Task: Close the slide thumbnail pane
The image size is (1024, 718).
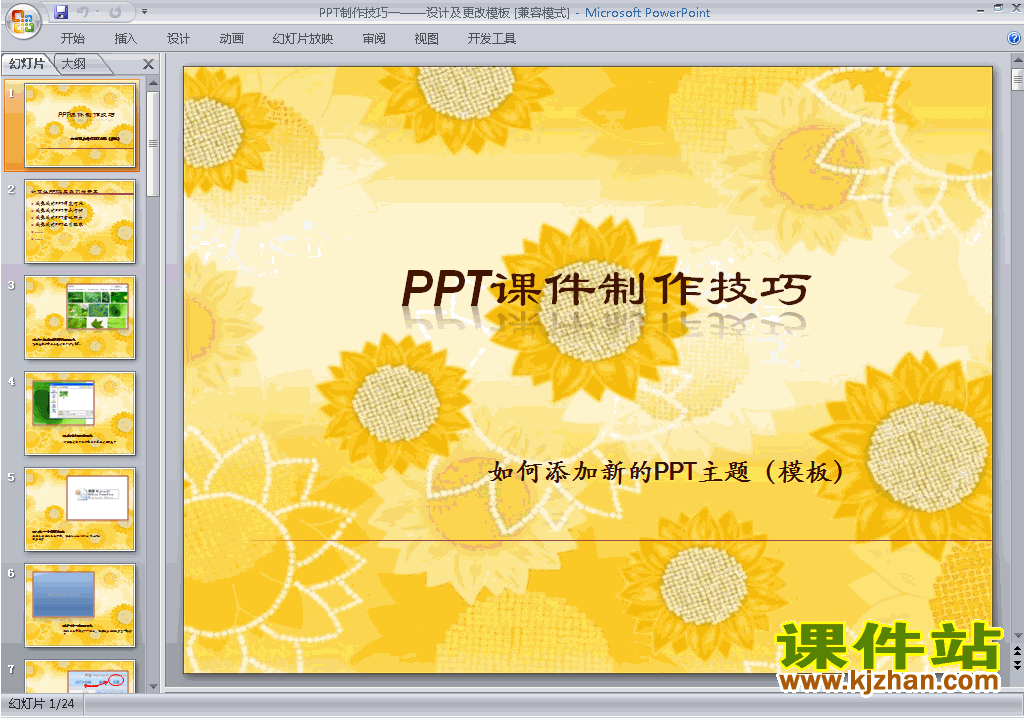Action: (x=148, y=64)
